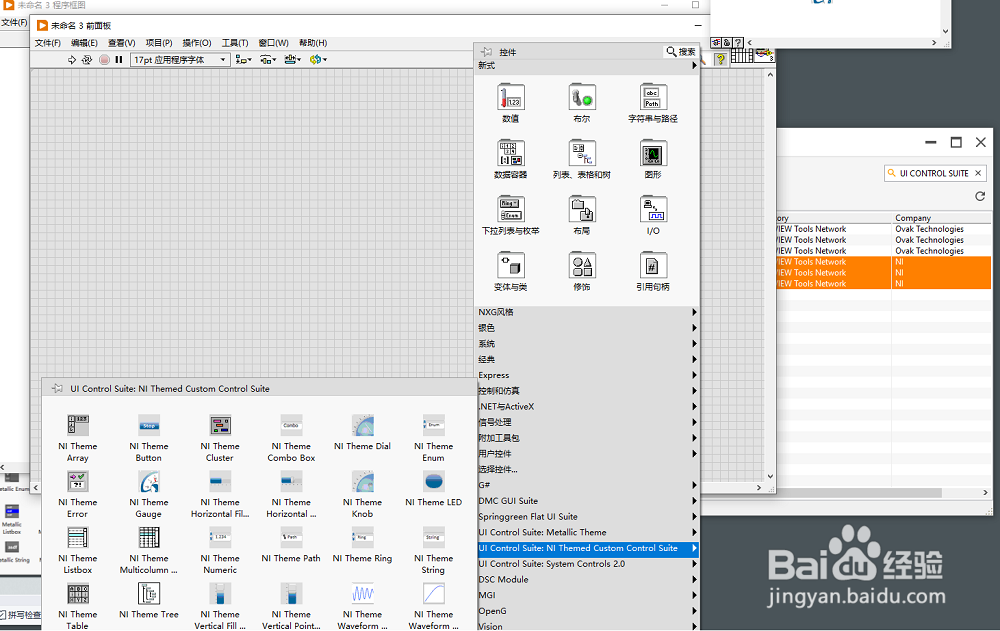Click the Pause toolbar button

click(119, 59)
